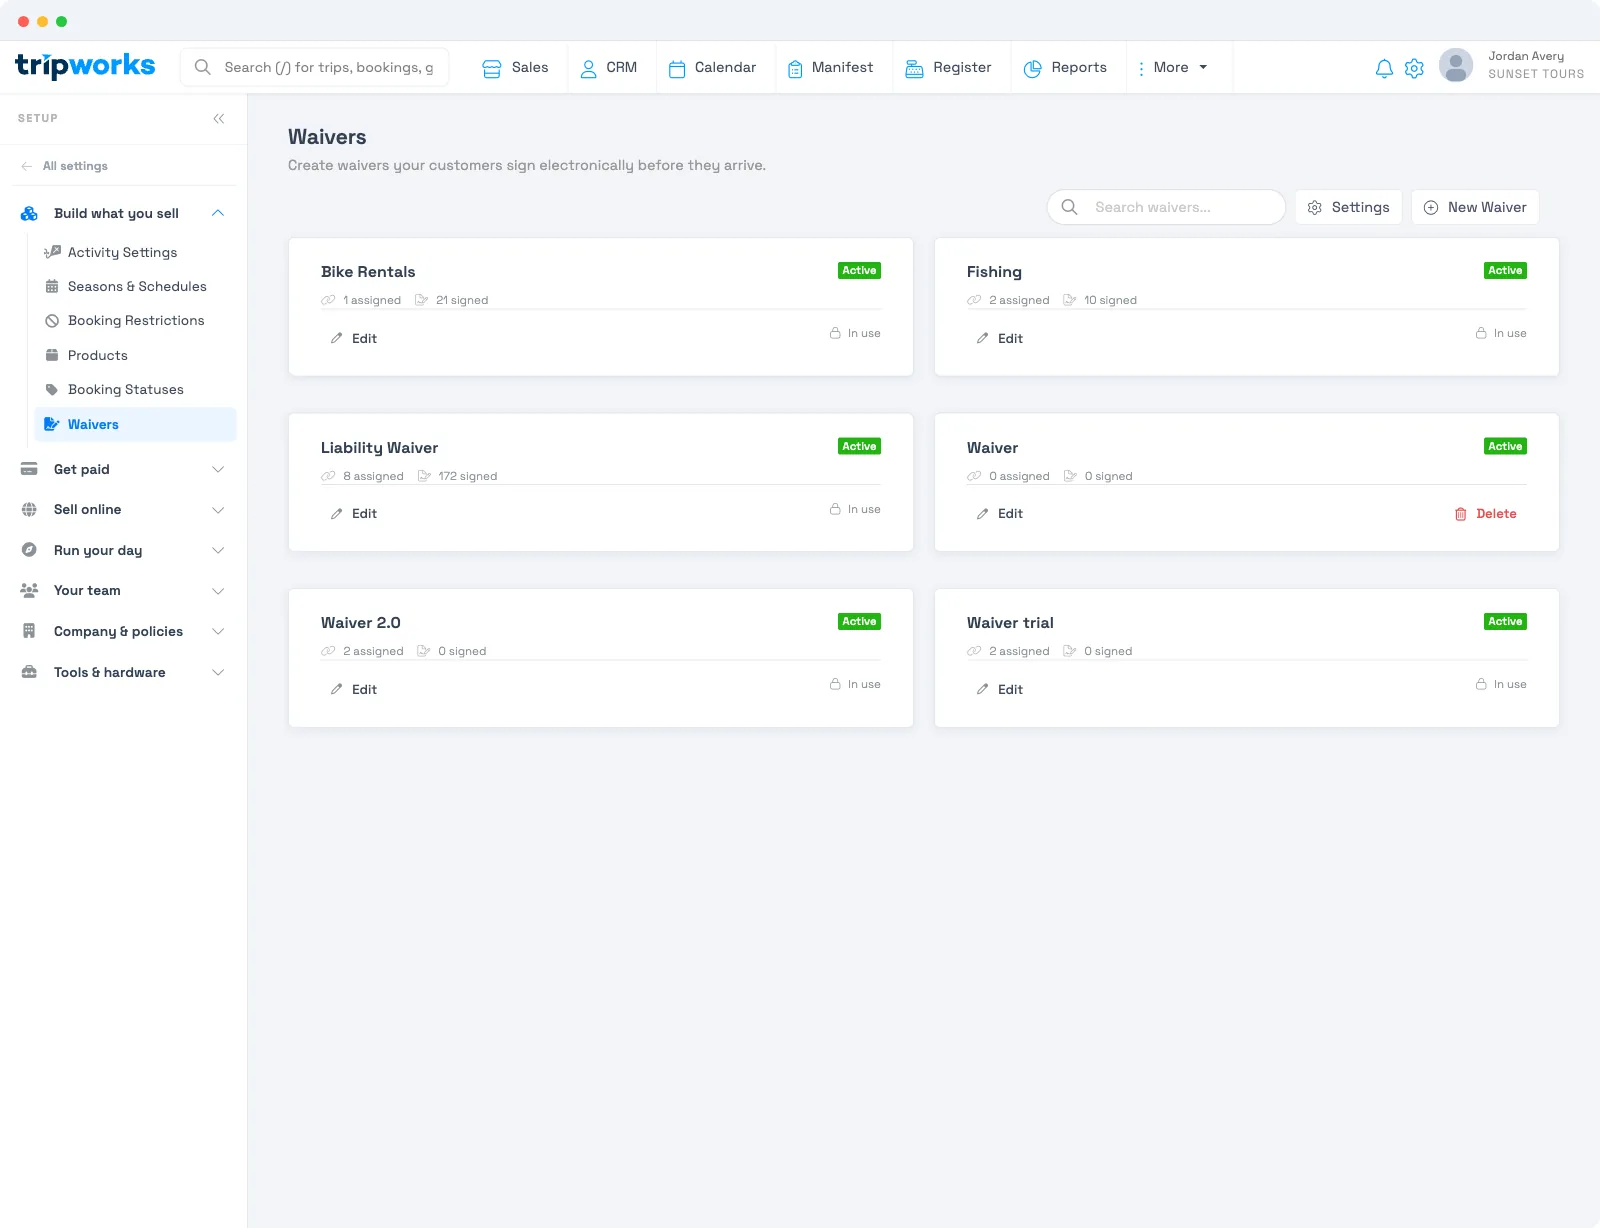Click the Company & policies building icon
The height and width of the screenshot is (1228, 1600).
click(x=29, y=631)
